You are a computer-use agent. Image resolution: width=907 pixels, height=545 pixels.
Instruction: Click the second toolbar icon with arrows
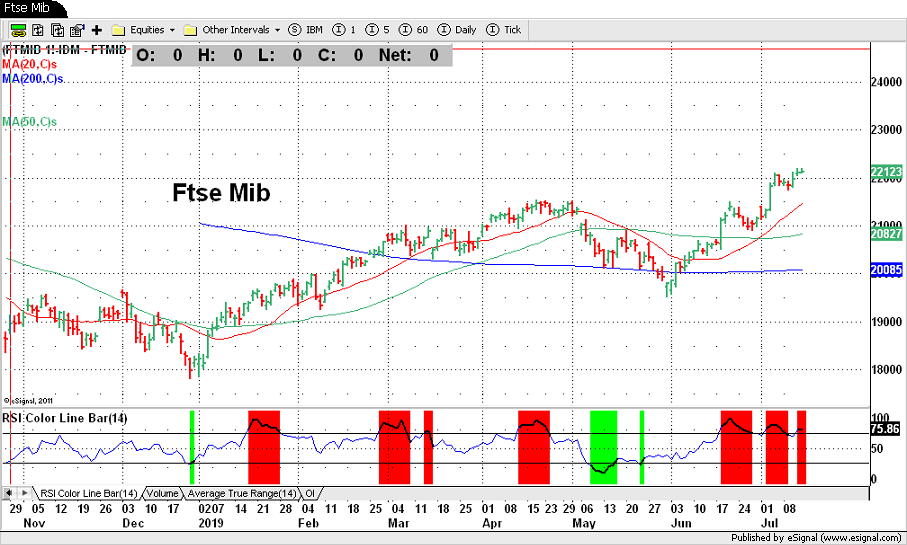click(38, 30)
